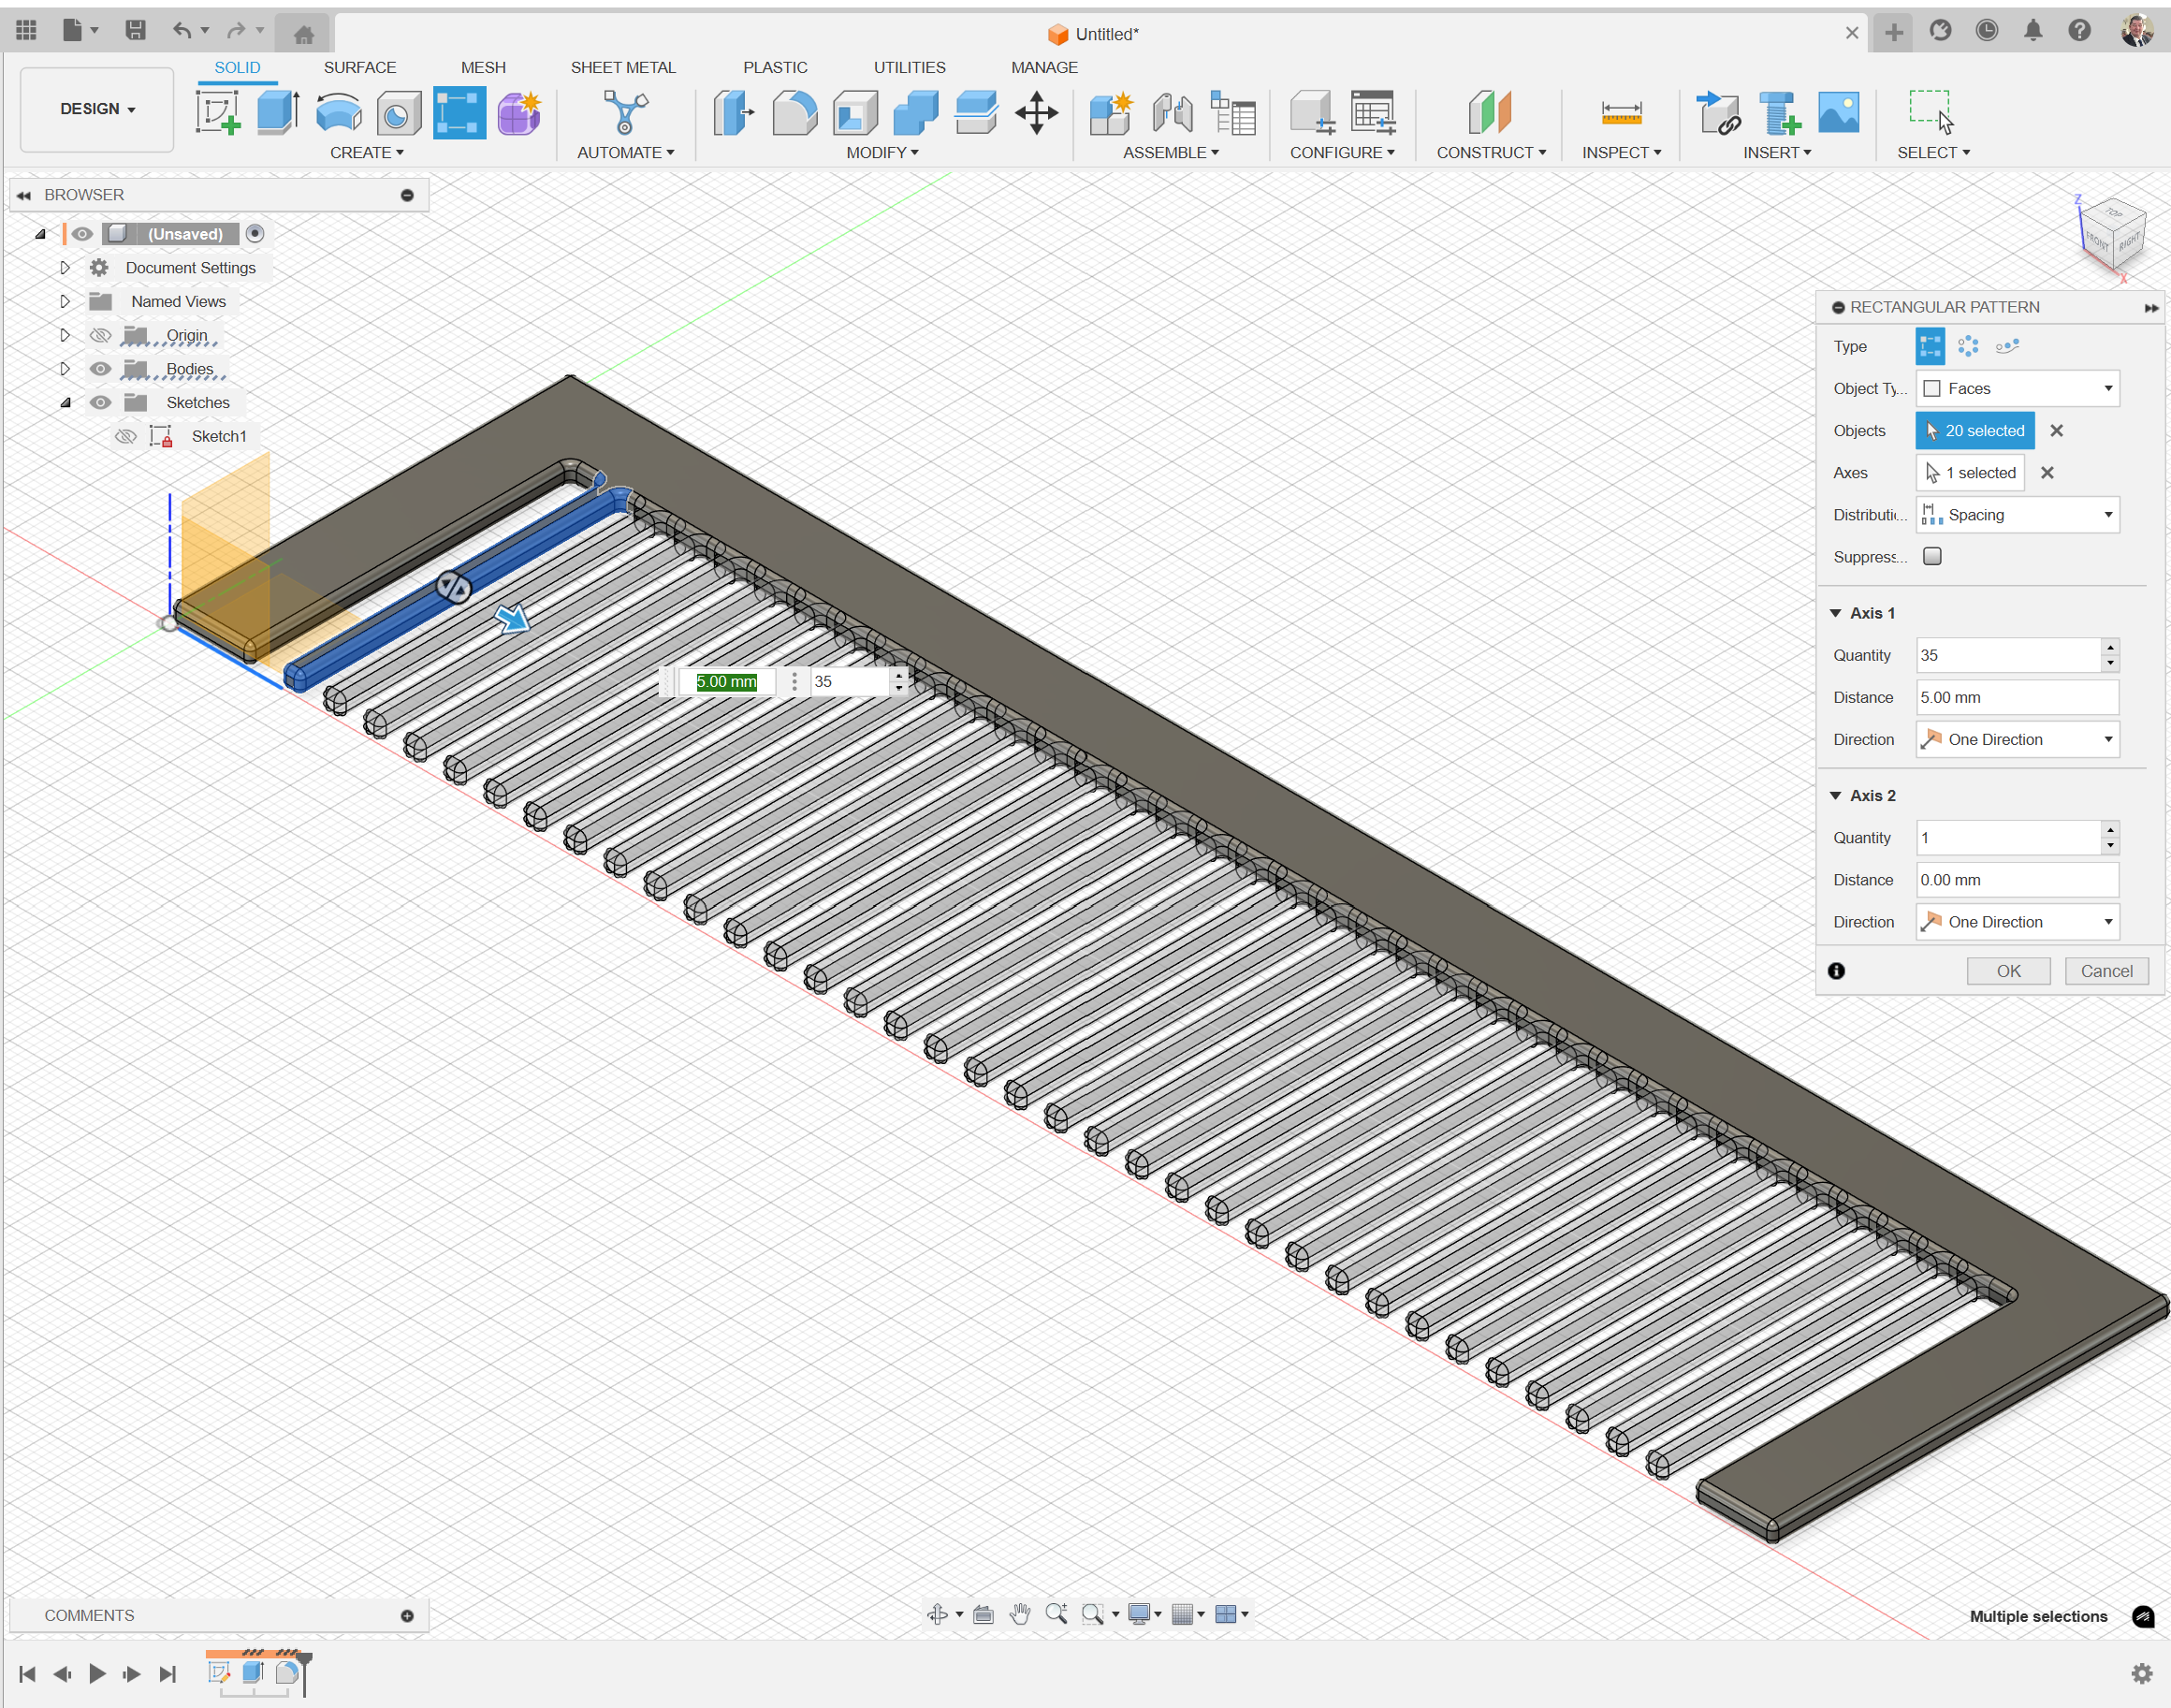Collapse the Axis 1 section
The width and height of the screenshot is (2171, 1708).
(1836, 612)
